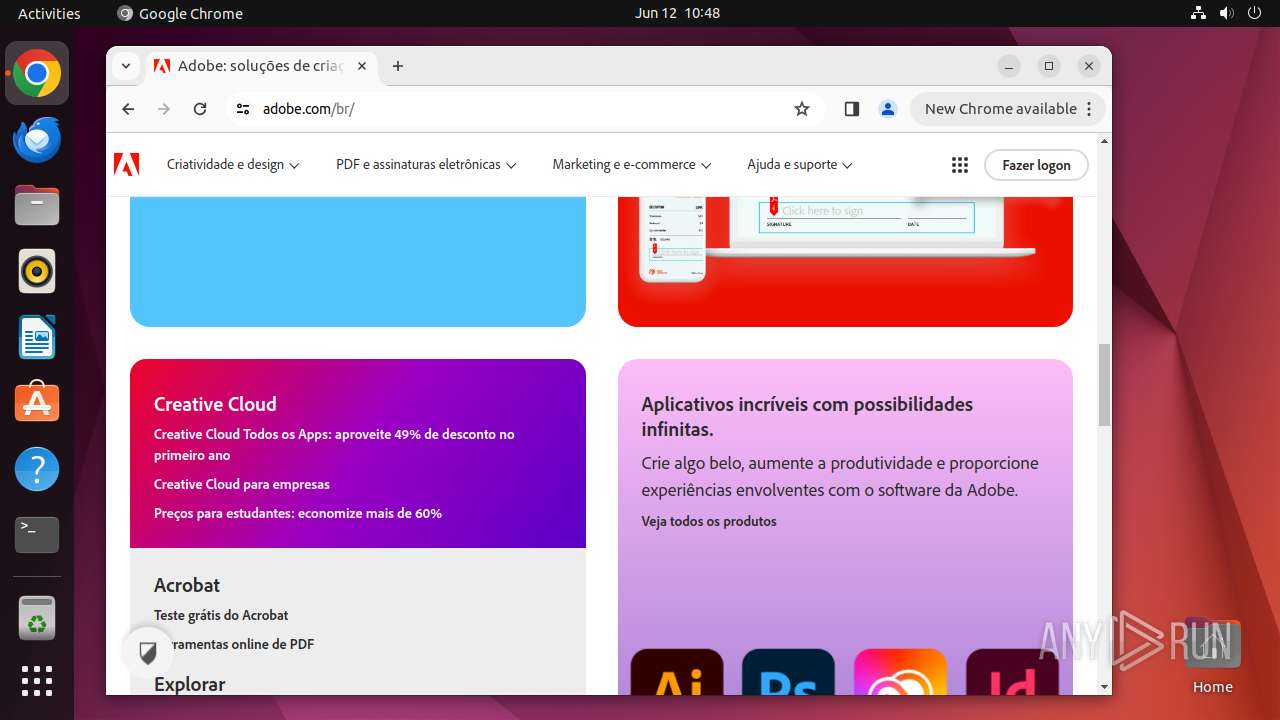Open Preços para estudantes link
The height and width of the screenshot is (720, 1280).
298,513
